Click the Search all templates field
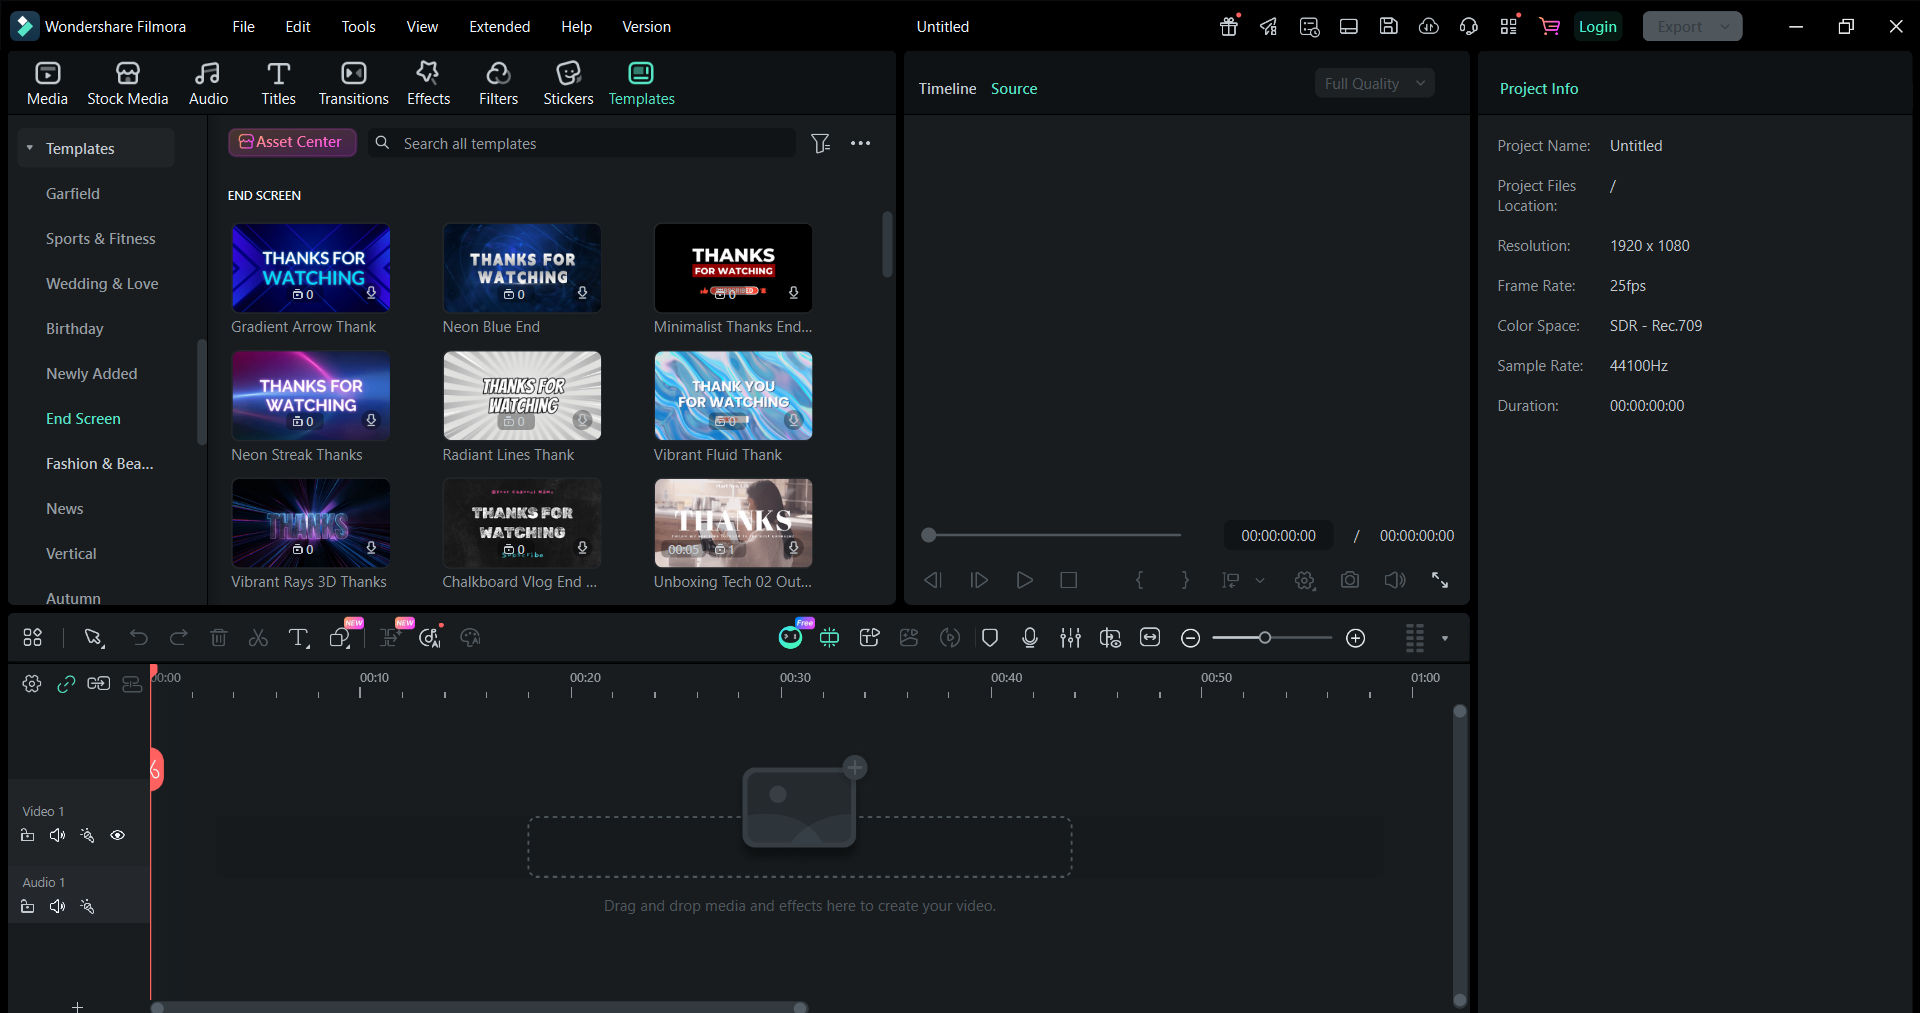Image resolution: width=1920 pixels, height=1013 pixels. (581, 143)
